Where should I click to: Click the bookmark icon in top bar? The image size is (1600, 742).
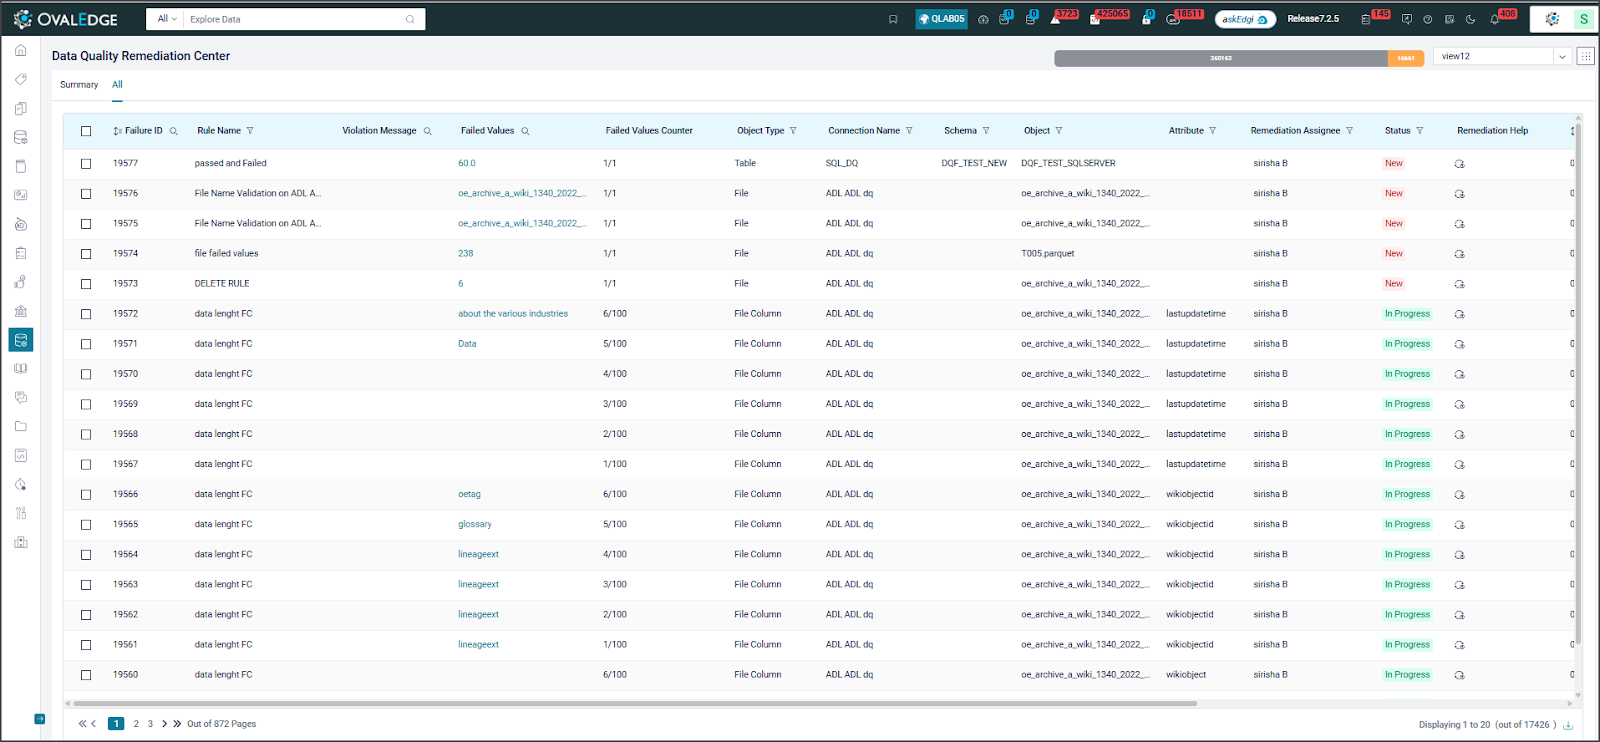893,19
